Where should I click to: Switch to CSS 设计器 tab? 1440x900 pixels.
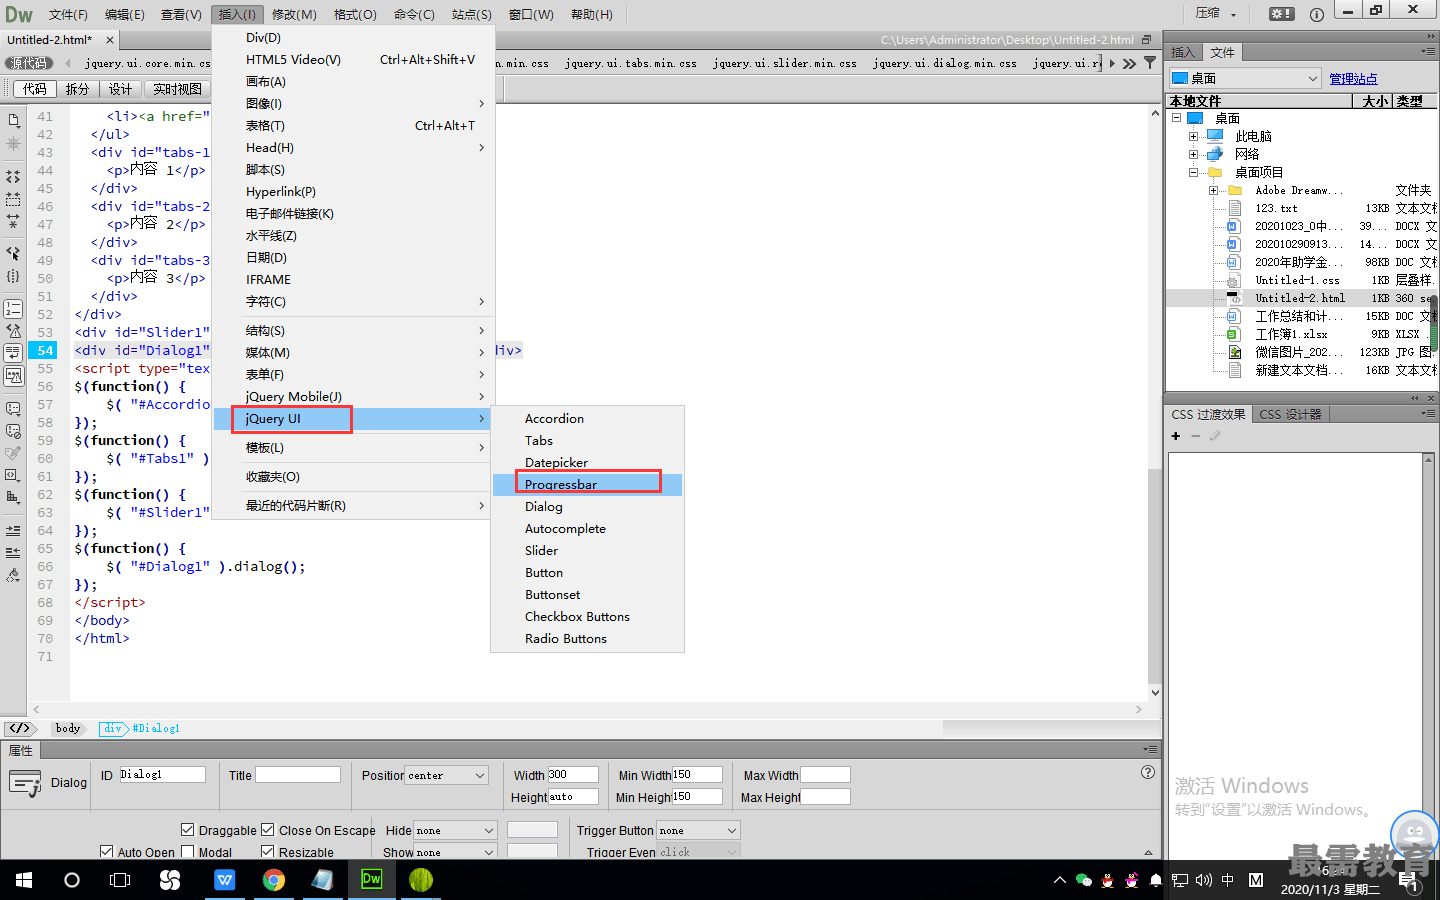click(1290, 414)
